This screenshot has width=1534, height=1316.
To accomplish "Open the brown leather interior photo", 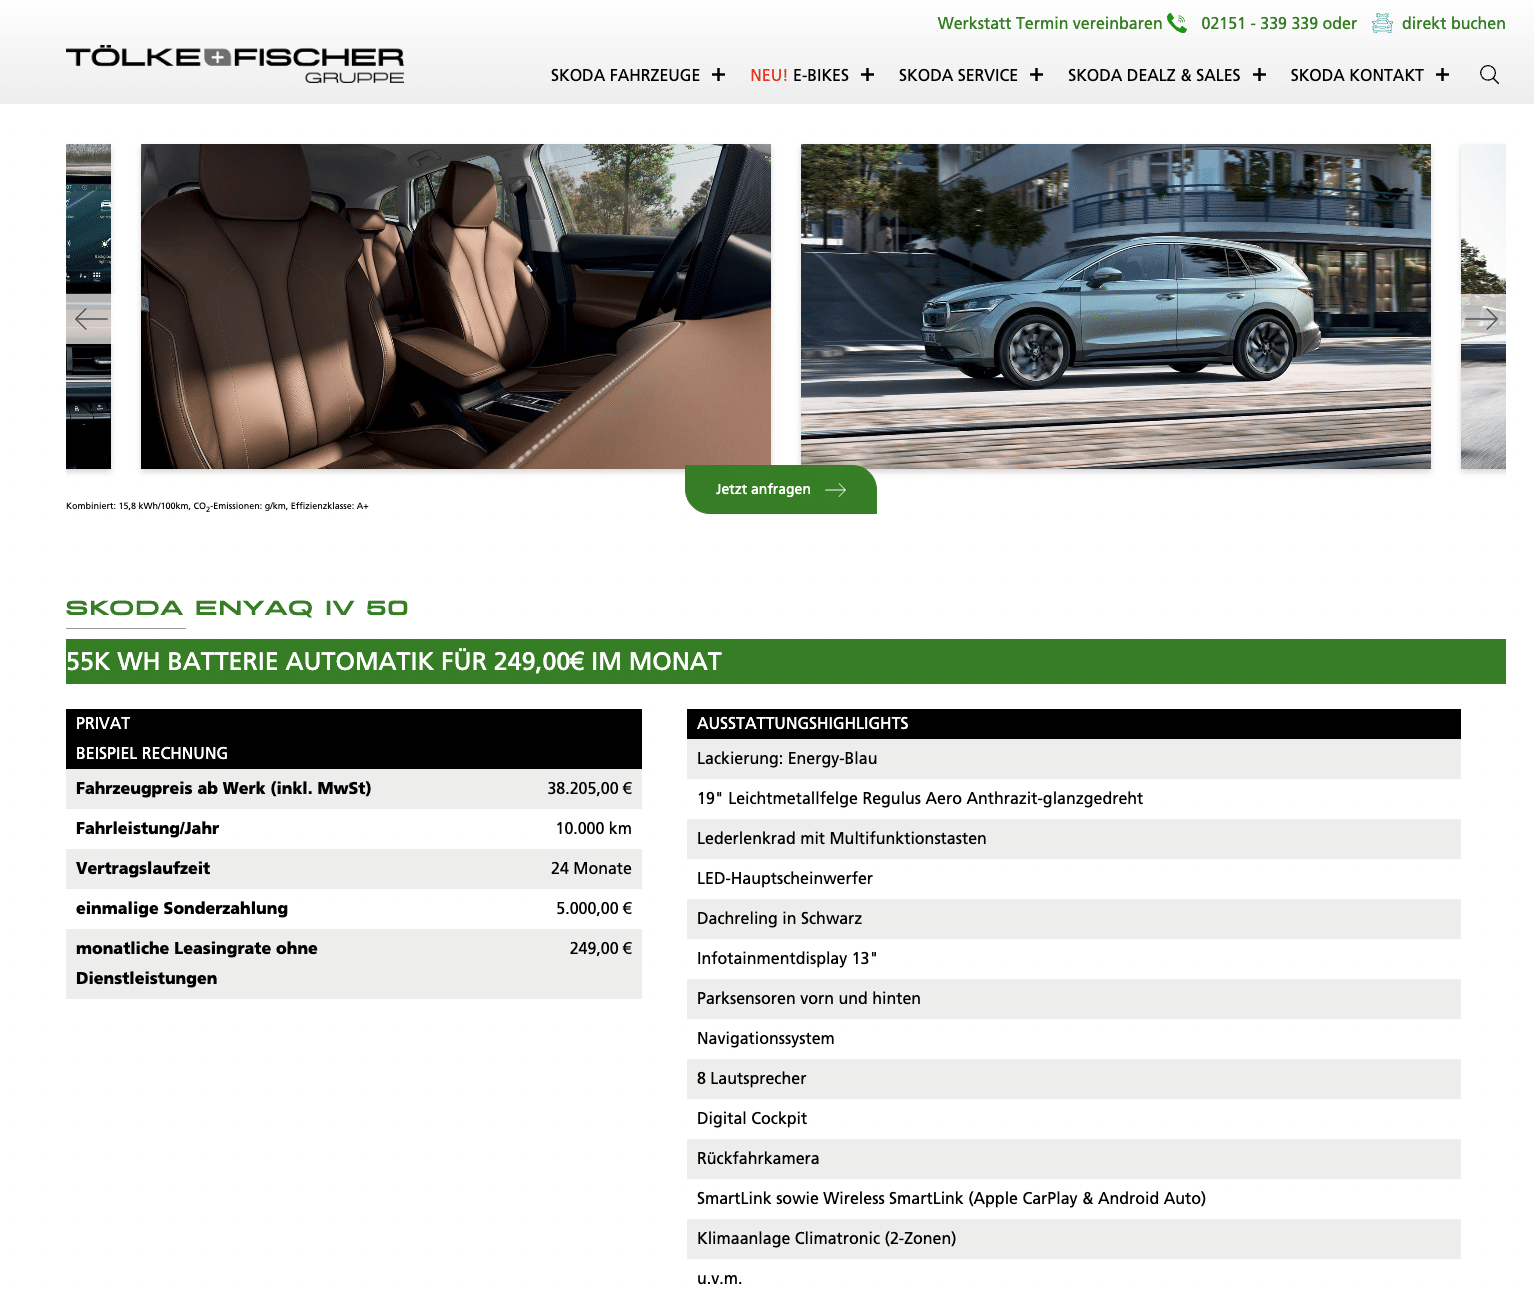I will point(456,306).
